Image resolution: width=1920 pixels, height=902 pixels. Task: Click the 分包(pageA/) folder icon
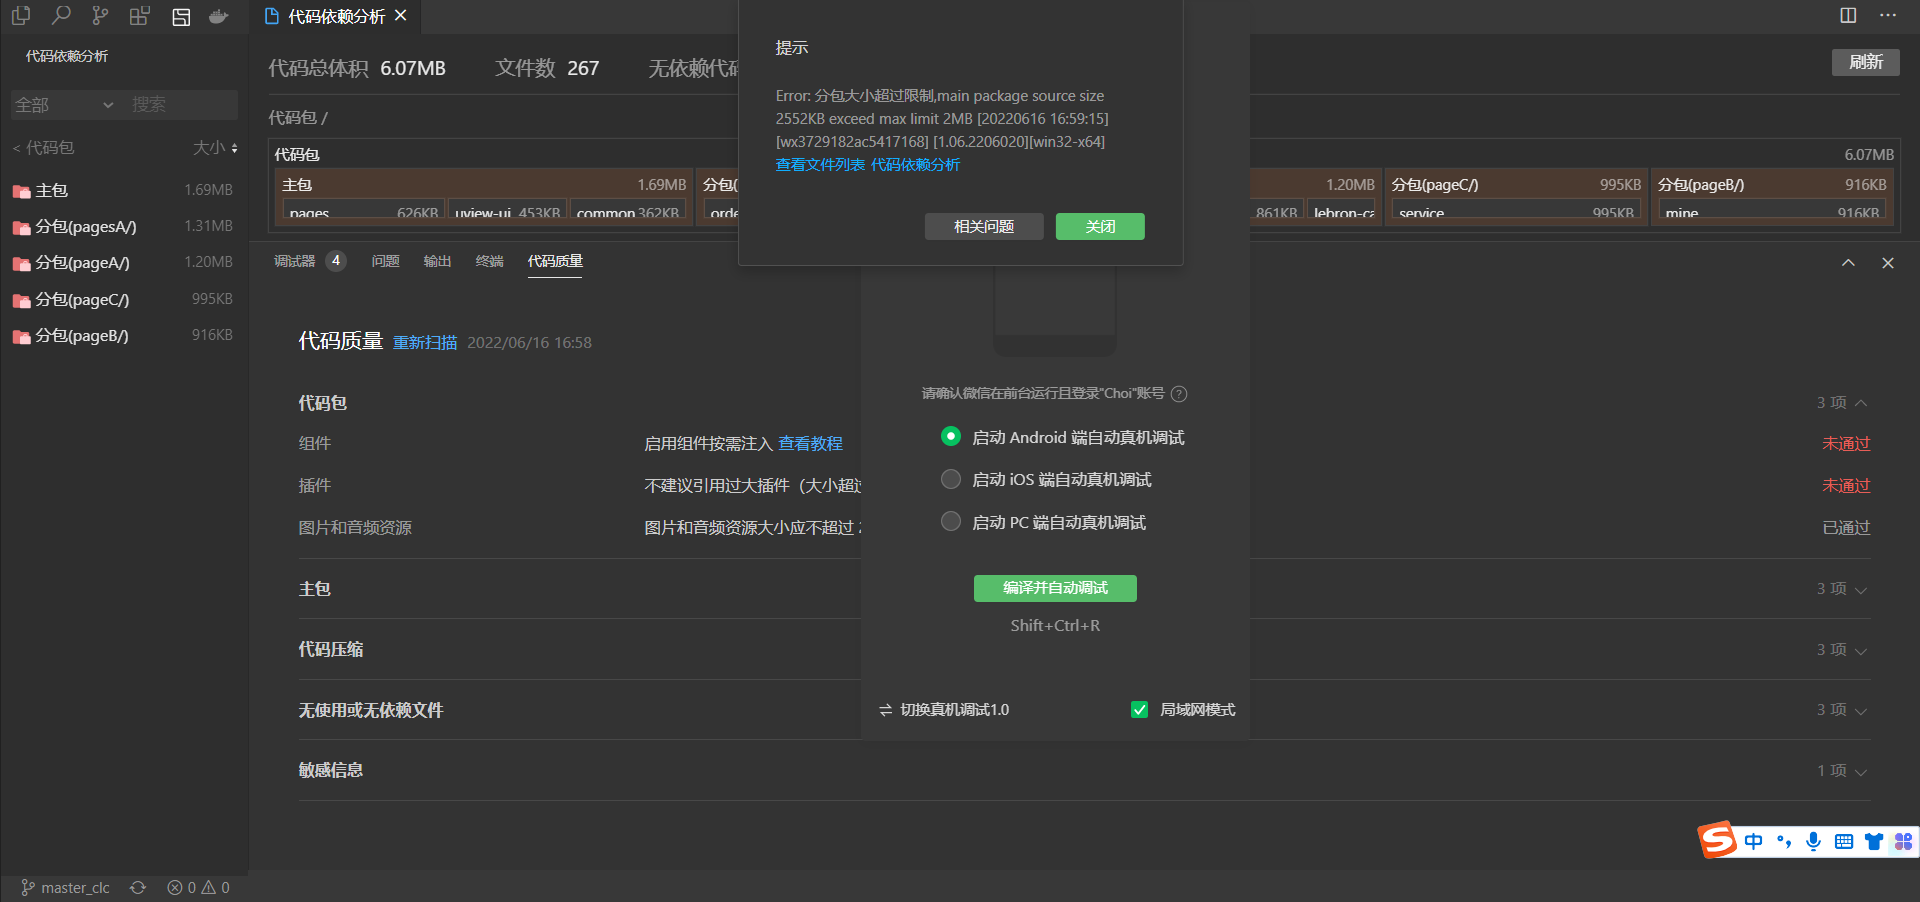(x=21, y=264)
